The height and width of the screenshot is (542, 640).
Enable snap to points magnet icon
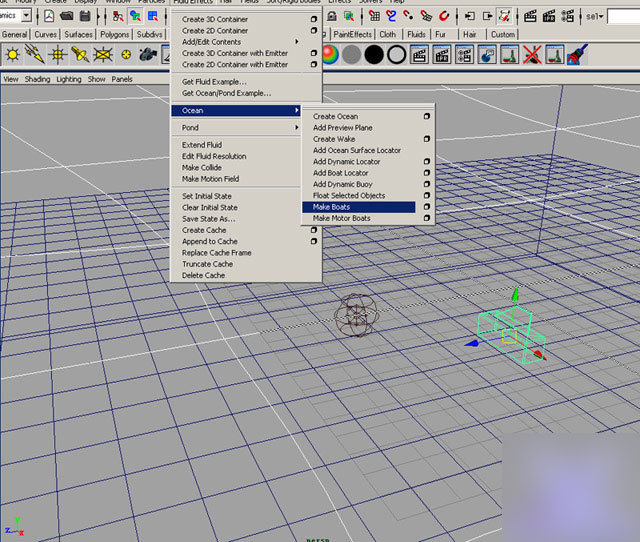[408, 16]
